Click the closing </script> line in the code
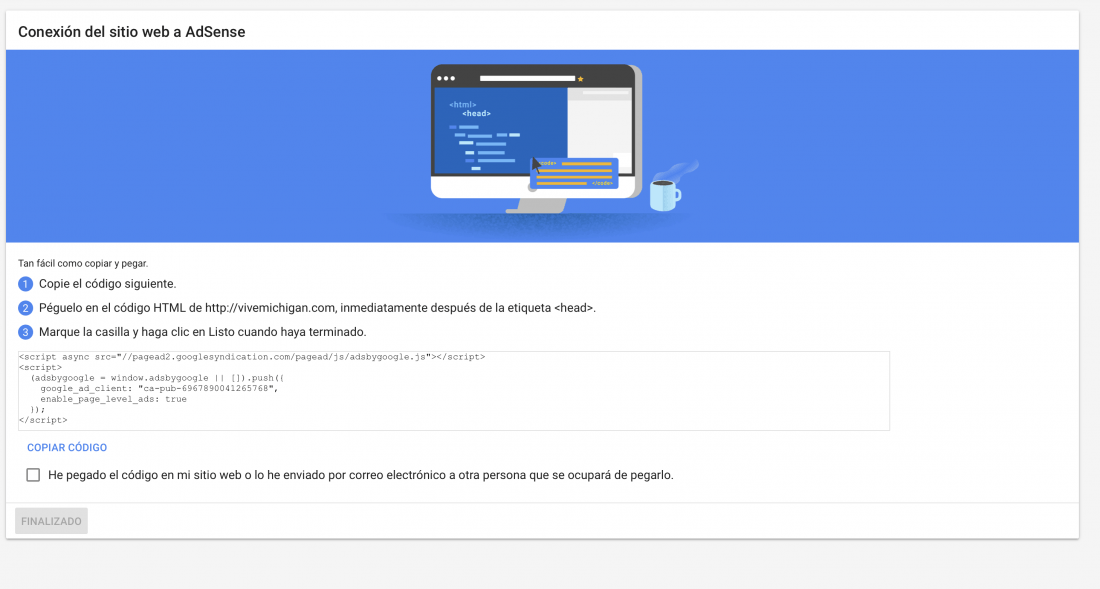1100x589 pixels. [x=43, y=420]
